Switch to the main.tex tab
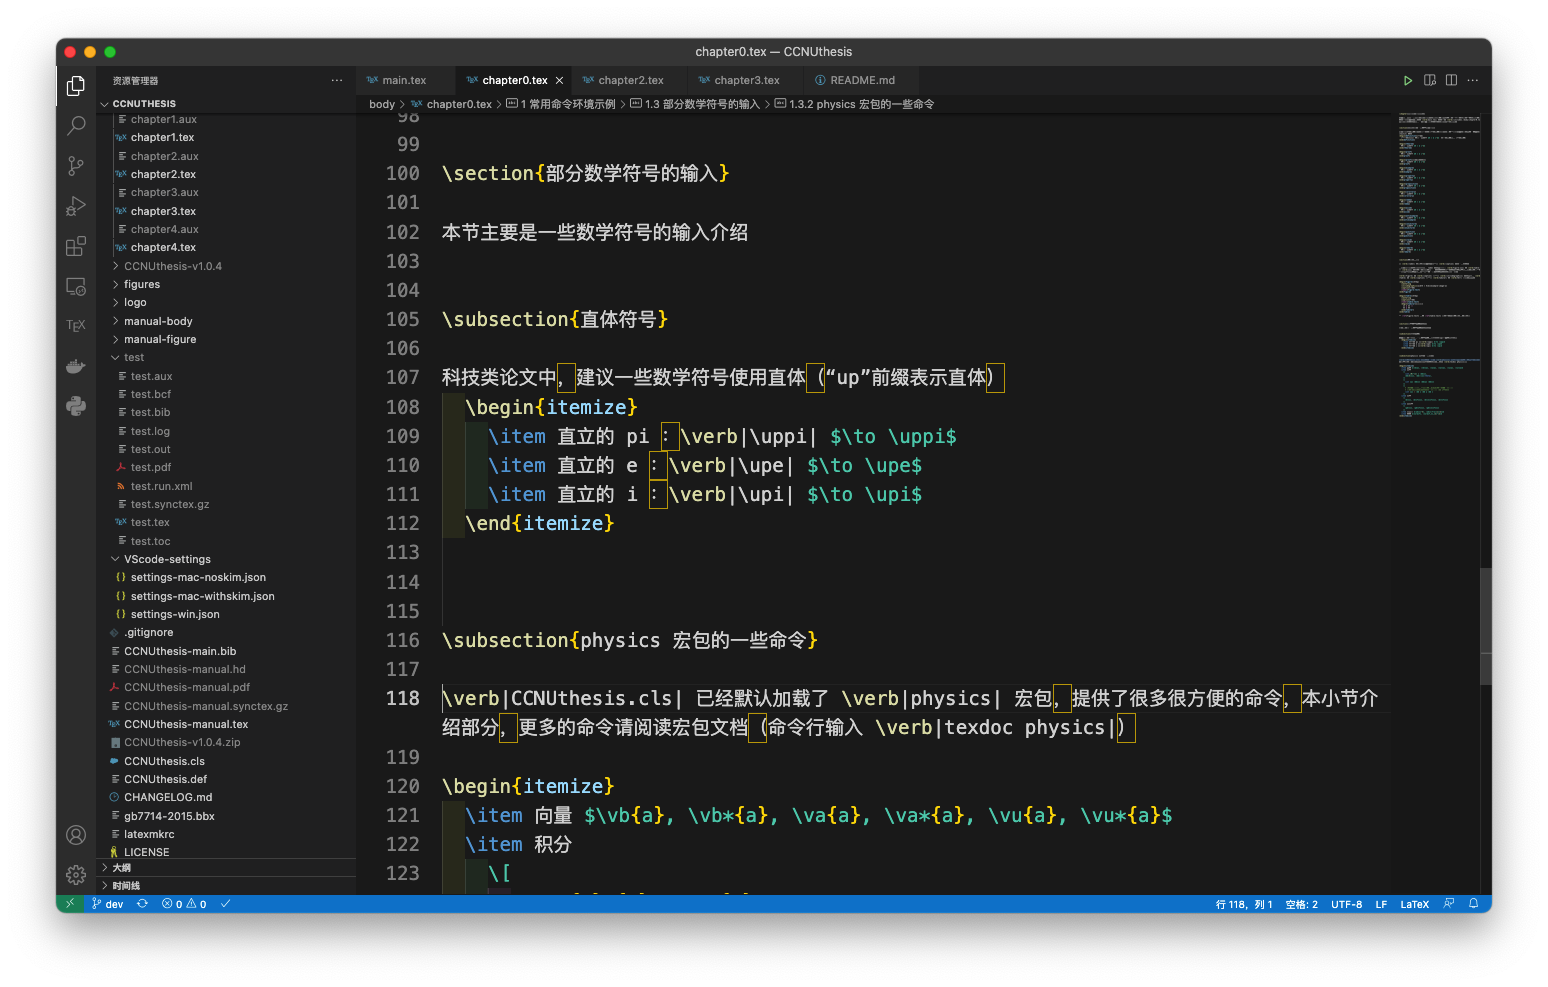This screenshot has width=1548, height=987. 404,81
